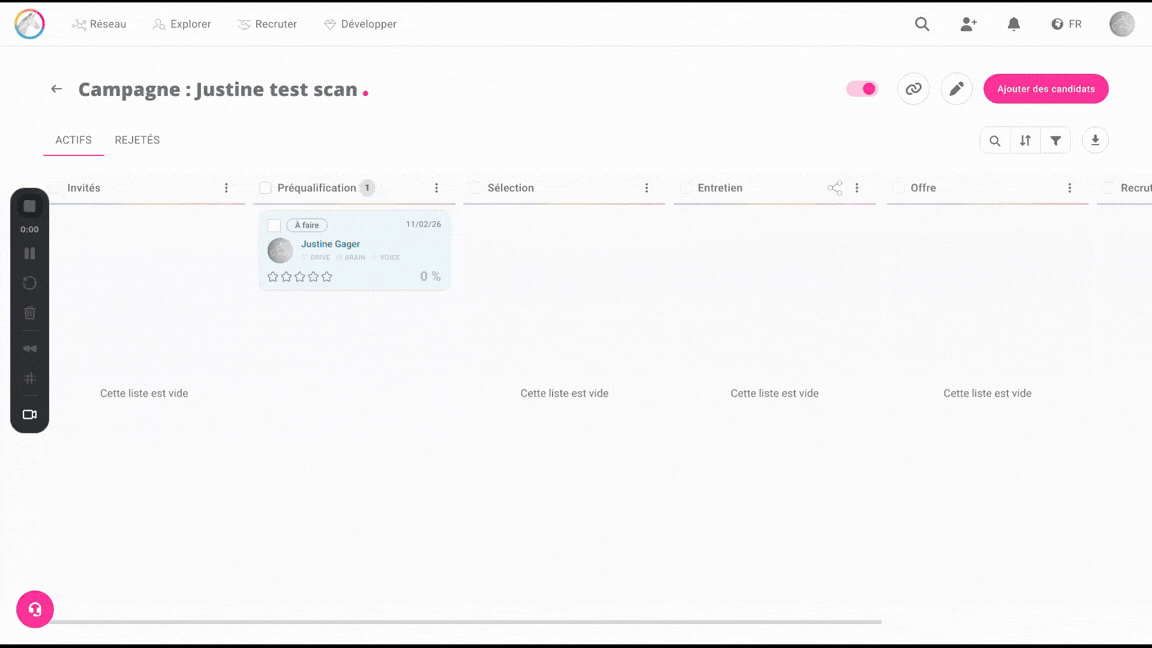Open the Invités column three-dot menu
Viewport: 1152px width, 648px height.
pyautogui.click(x=226, y=188)
